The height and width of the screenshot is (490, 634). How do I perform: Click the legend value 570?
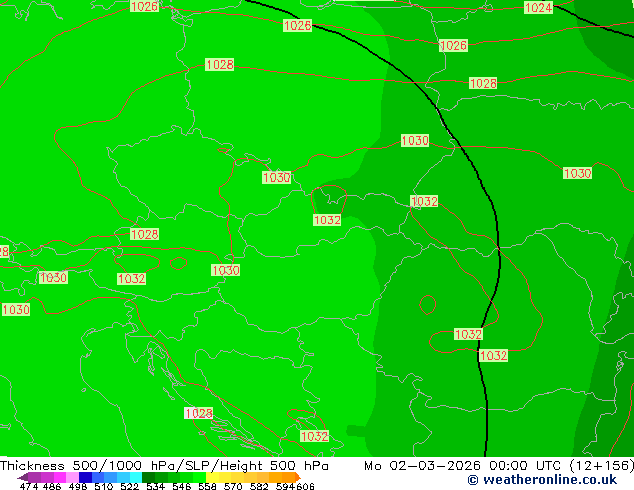coord(233,487)
